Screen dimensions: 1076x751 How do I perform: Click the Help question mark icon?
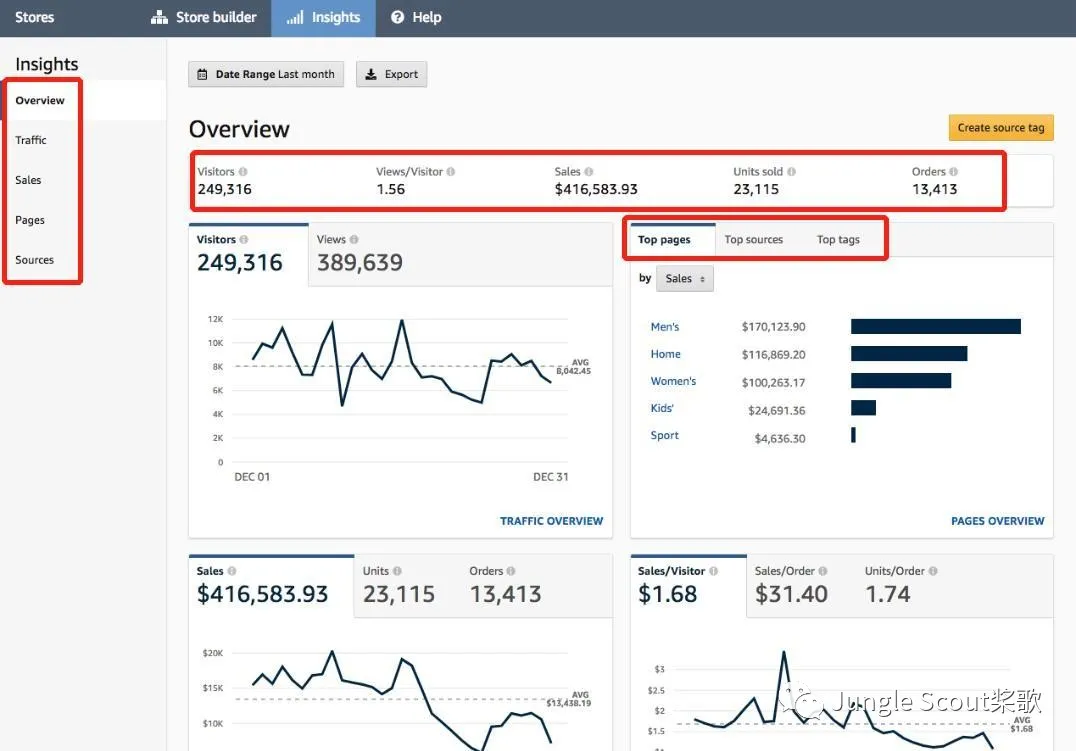(398, 18)
